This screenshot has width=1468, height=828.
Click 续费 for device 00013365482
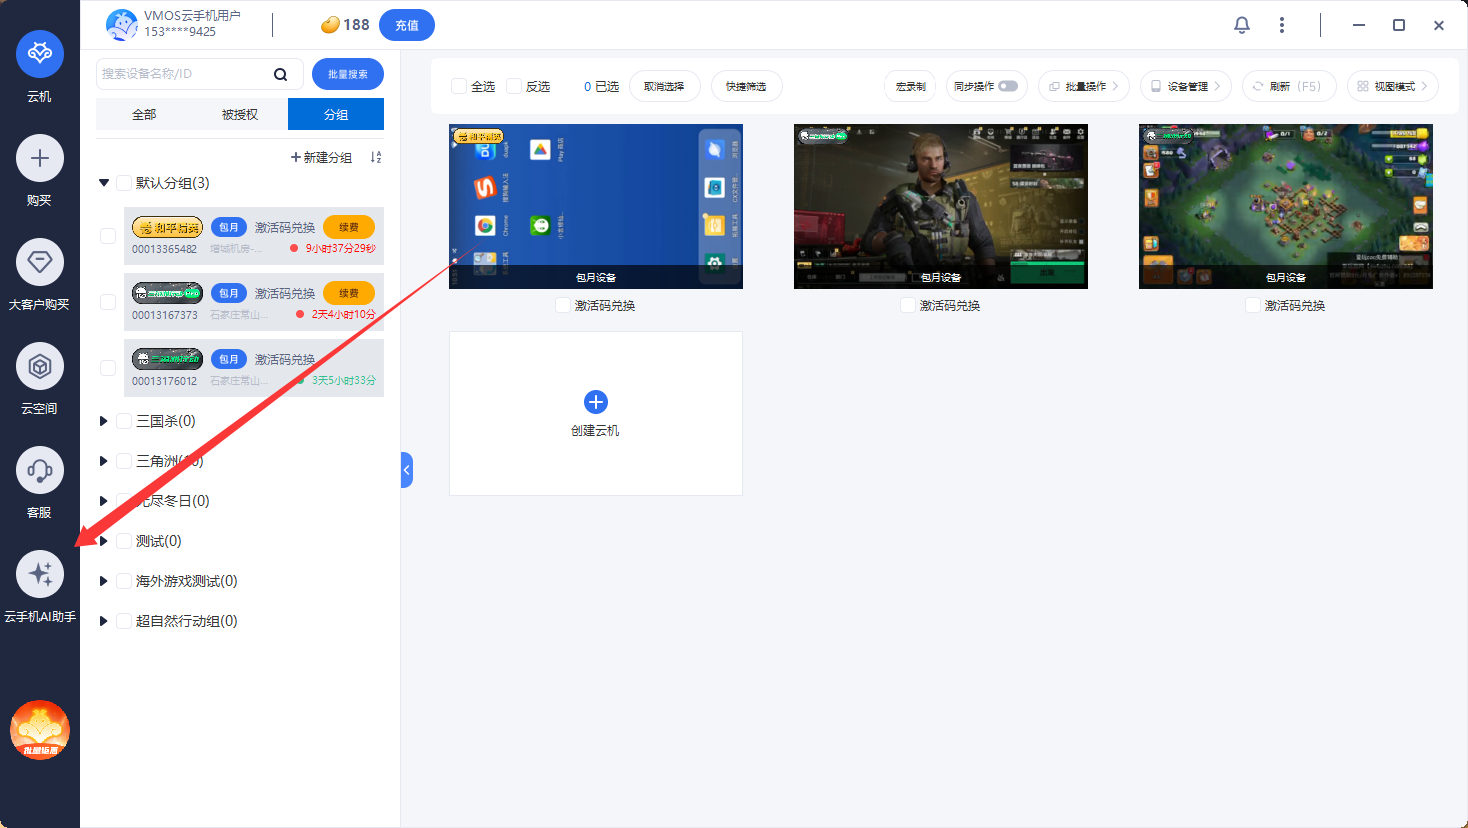(349, 227)
